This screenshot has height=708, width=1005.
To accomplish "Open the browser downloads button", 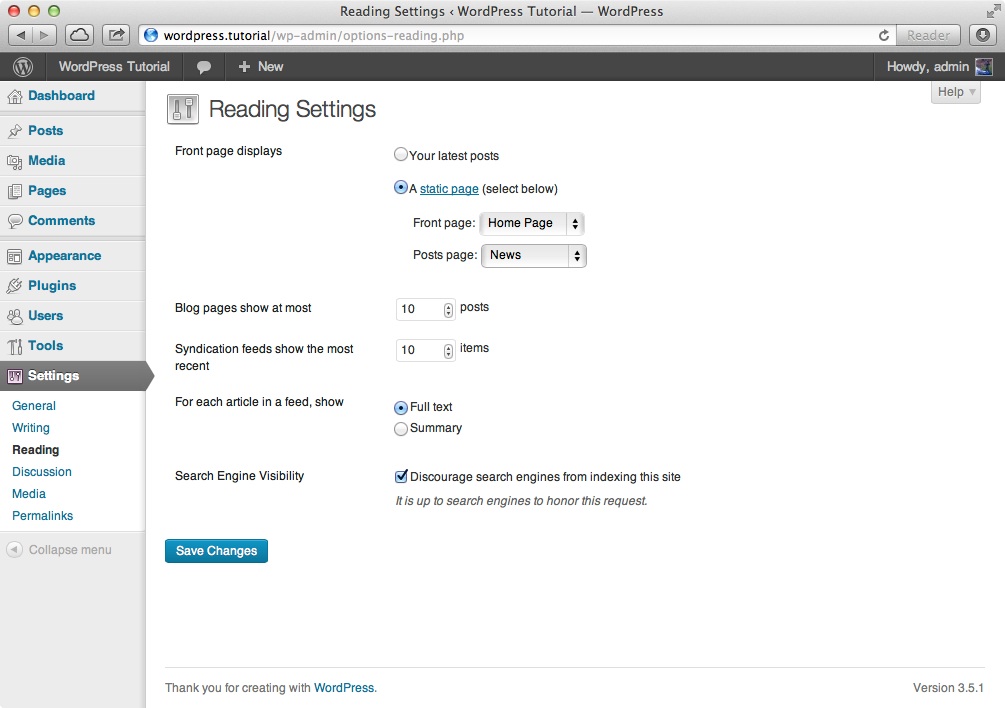I will [x=983, y=35].
